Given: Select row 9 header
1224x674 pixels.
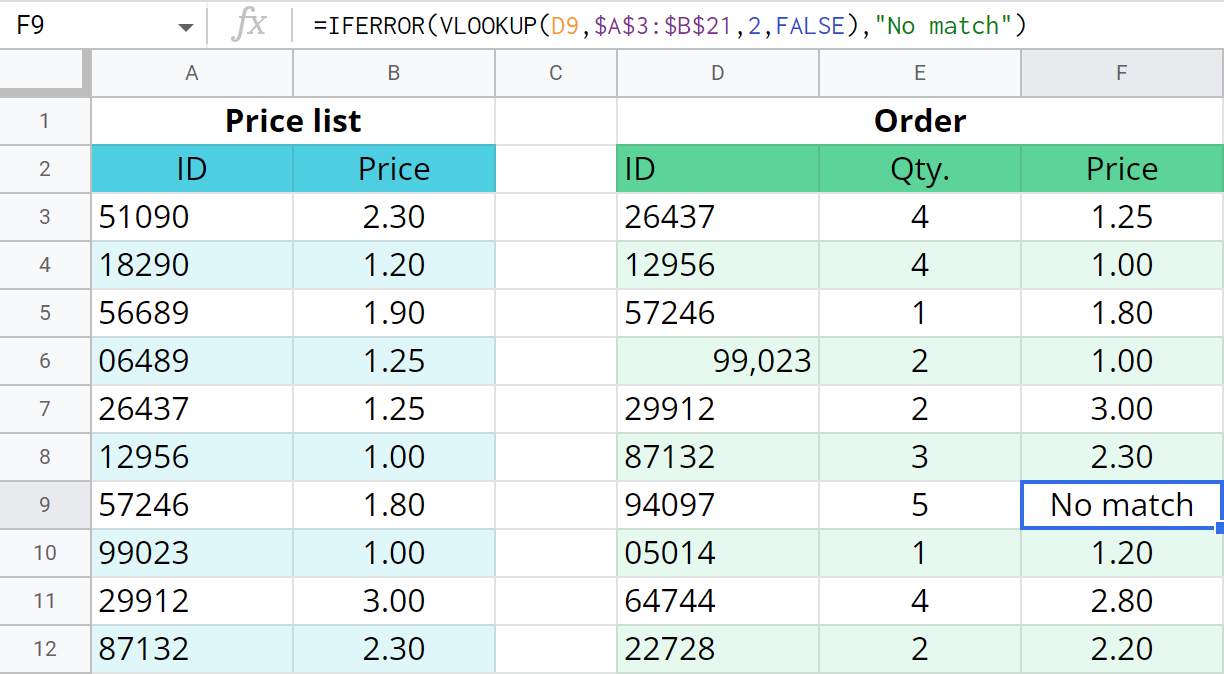Looking at the screenshot, I should (44, 505).
